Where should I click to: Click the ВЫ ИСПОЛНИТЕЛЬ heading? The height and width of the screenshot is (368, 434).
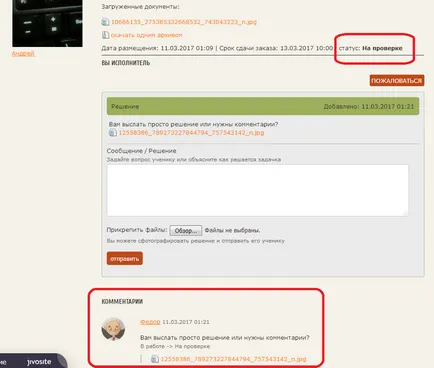click(126, 63)
